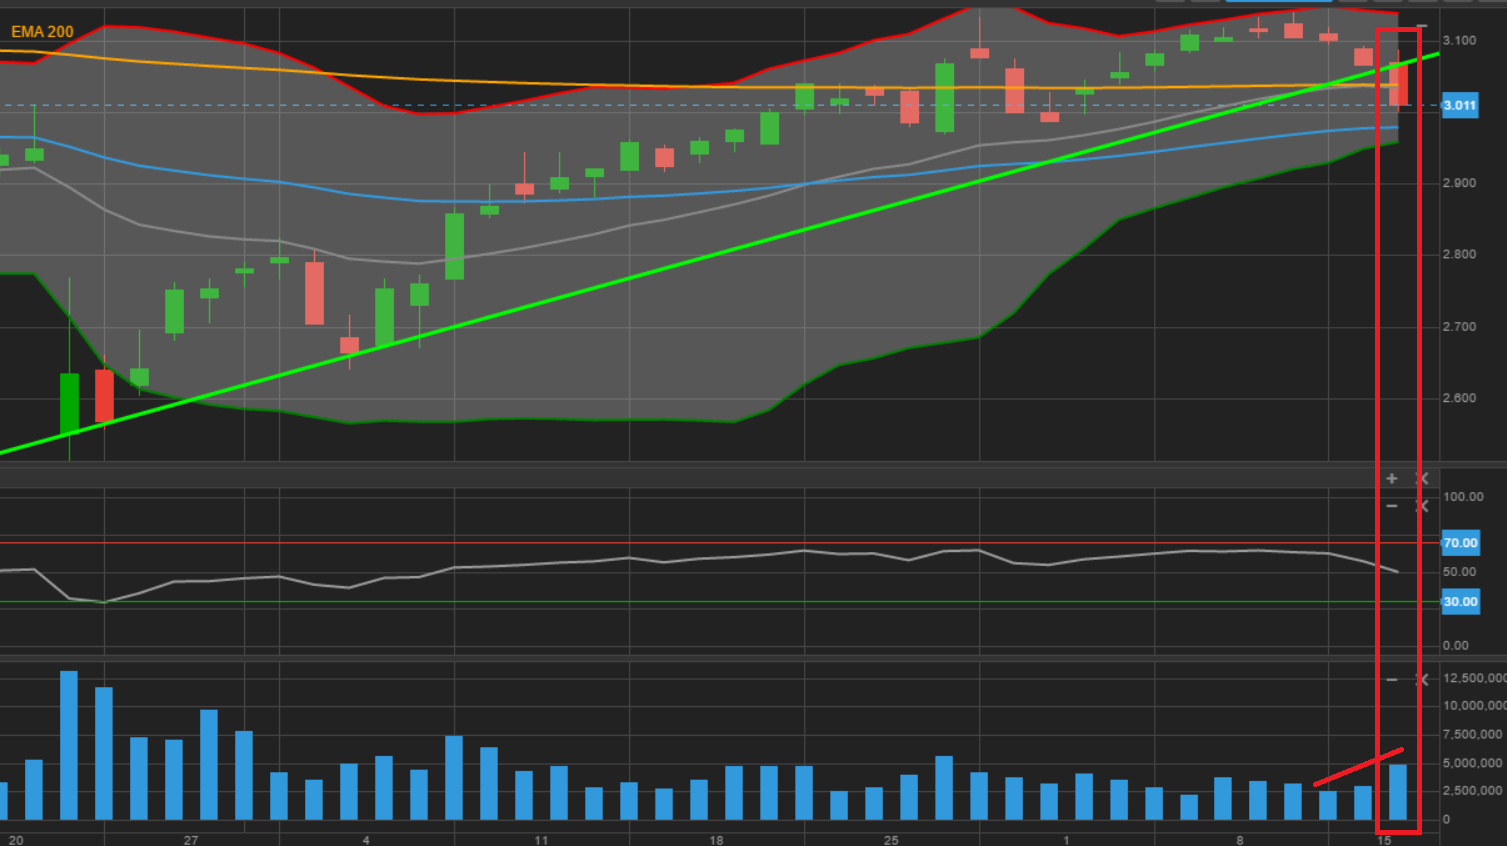This screenshot has width=1507, height=846.
Task: Close the RSI panel beside its minus icon
Action: 1423,506
